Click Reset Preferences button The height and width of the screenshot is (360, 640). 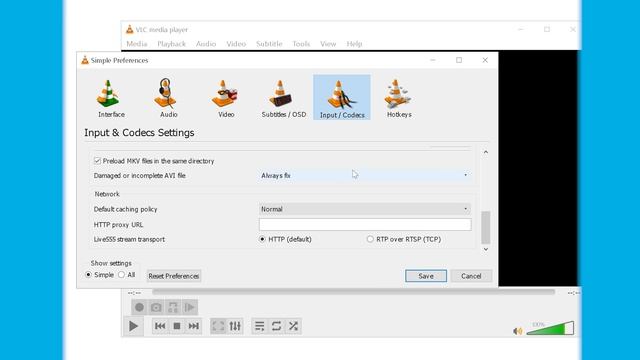click(173, 276)
